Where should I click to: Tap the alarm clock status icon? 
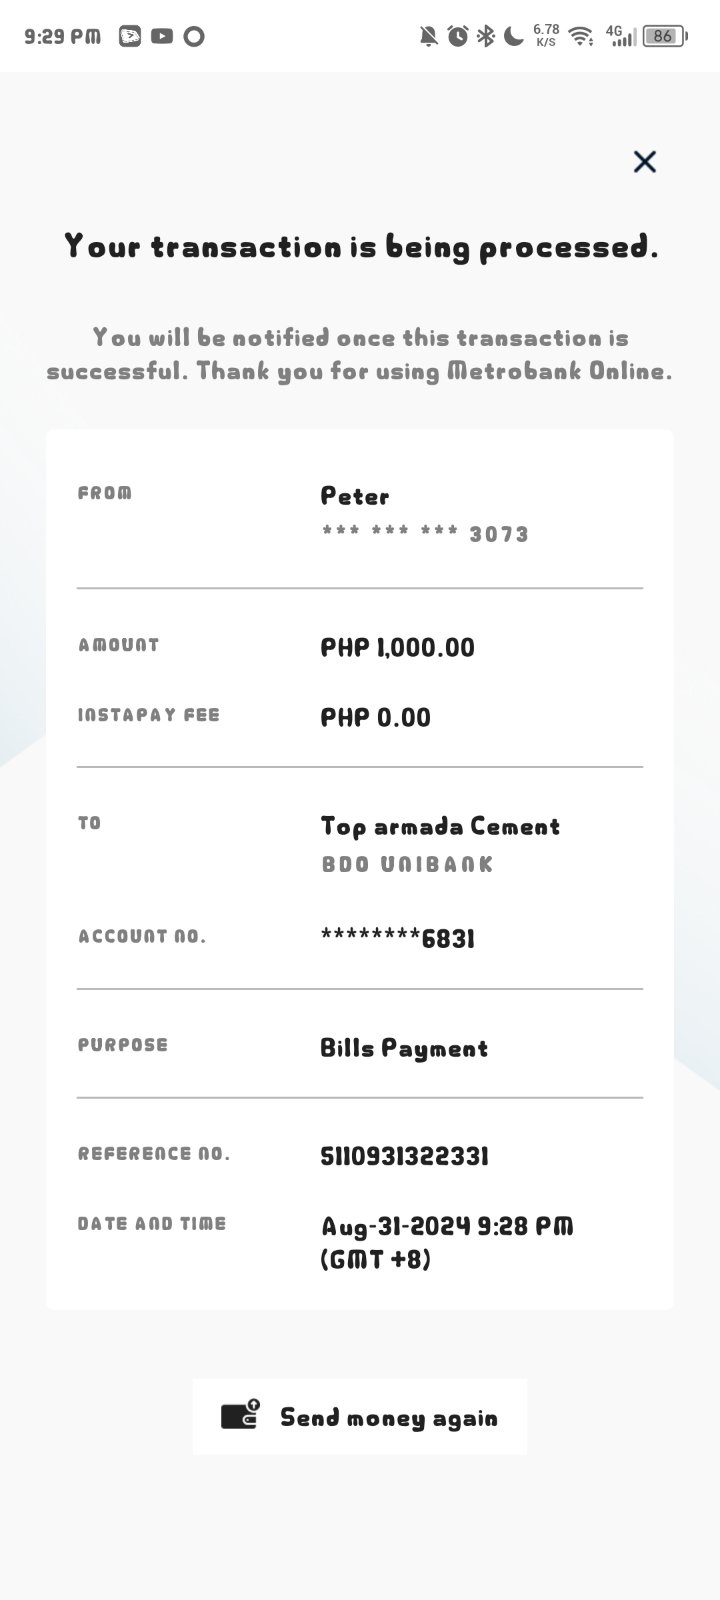click(458, 36)
